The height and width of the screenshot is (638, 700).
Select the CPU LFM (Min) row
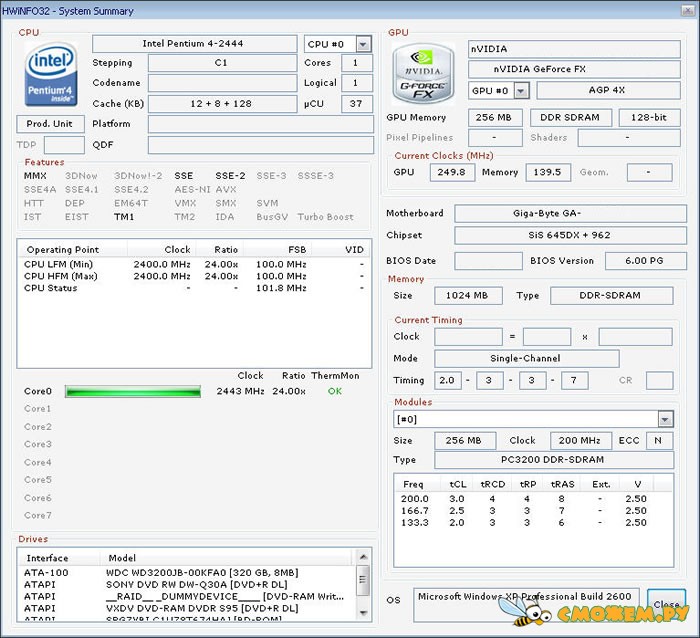pos(194,264)
